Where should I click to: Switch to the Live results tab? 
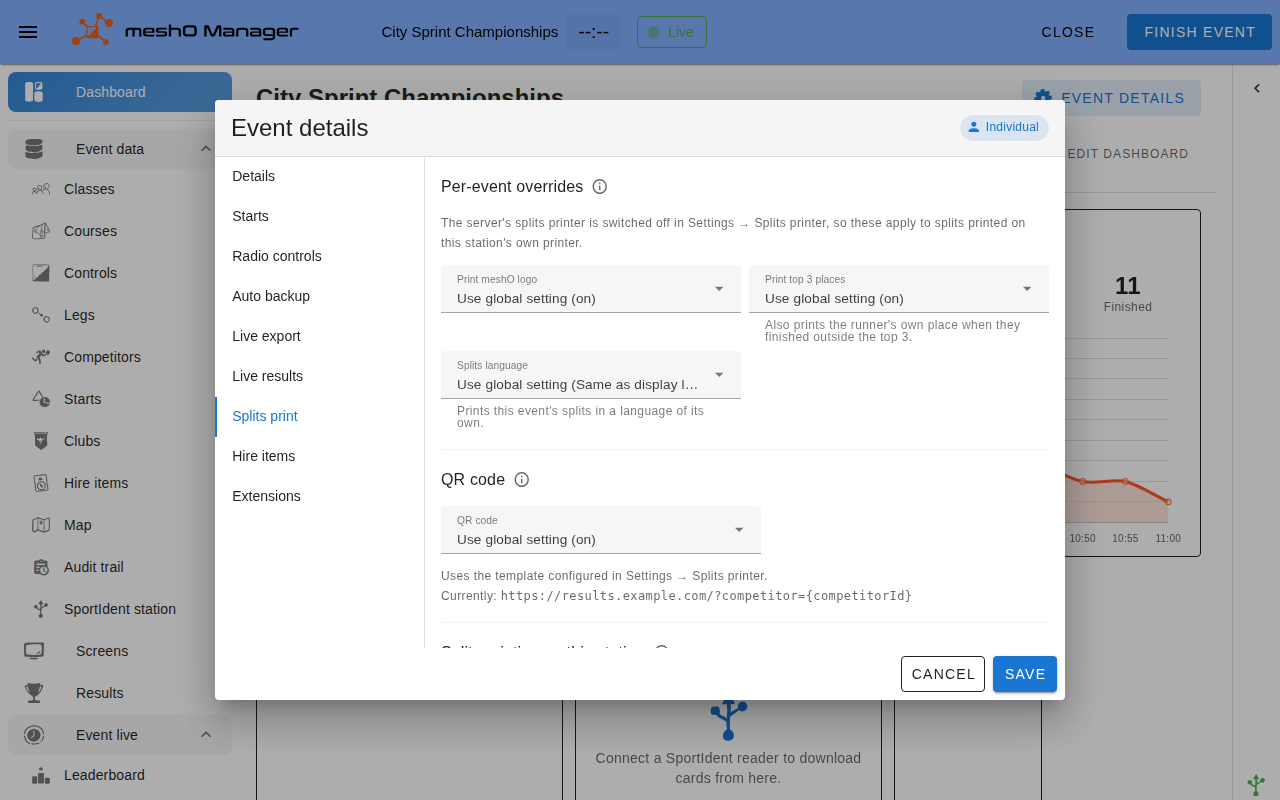tap(320, 376)
